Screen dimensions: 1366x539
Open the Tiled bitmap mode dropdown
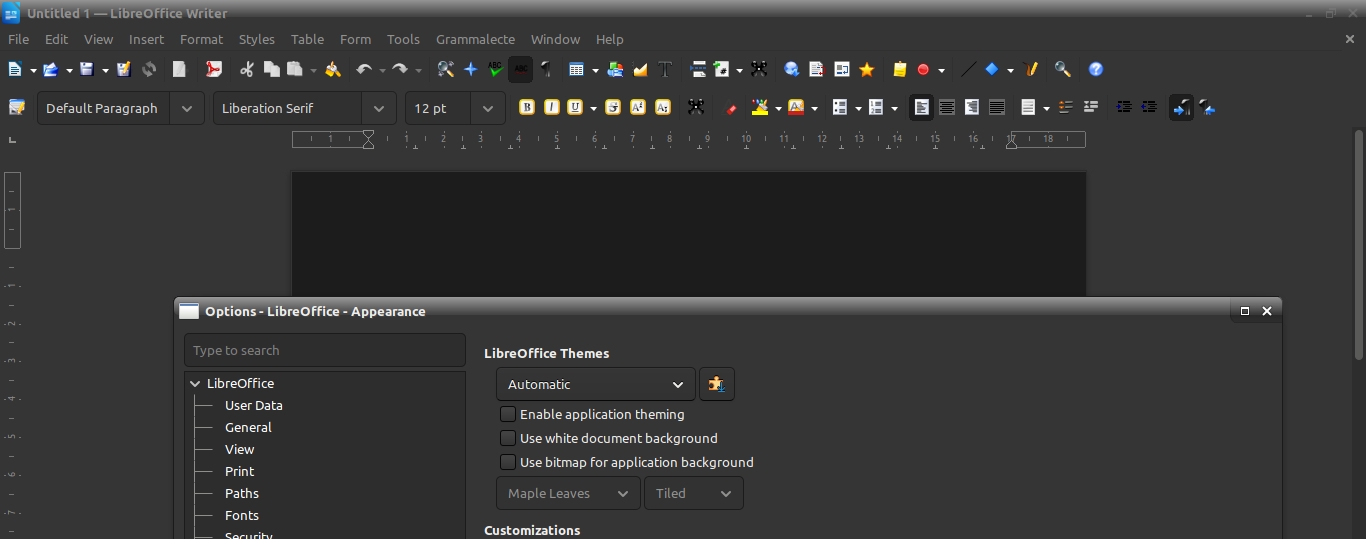(x=694, y=493)
